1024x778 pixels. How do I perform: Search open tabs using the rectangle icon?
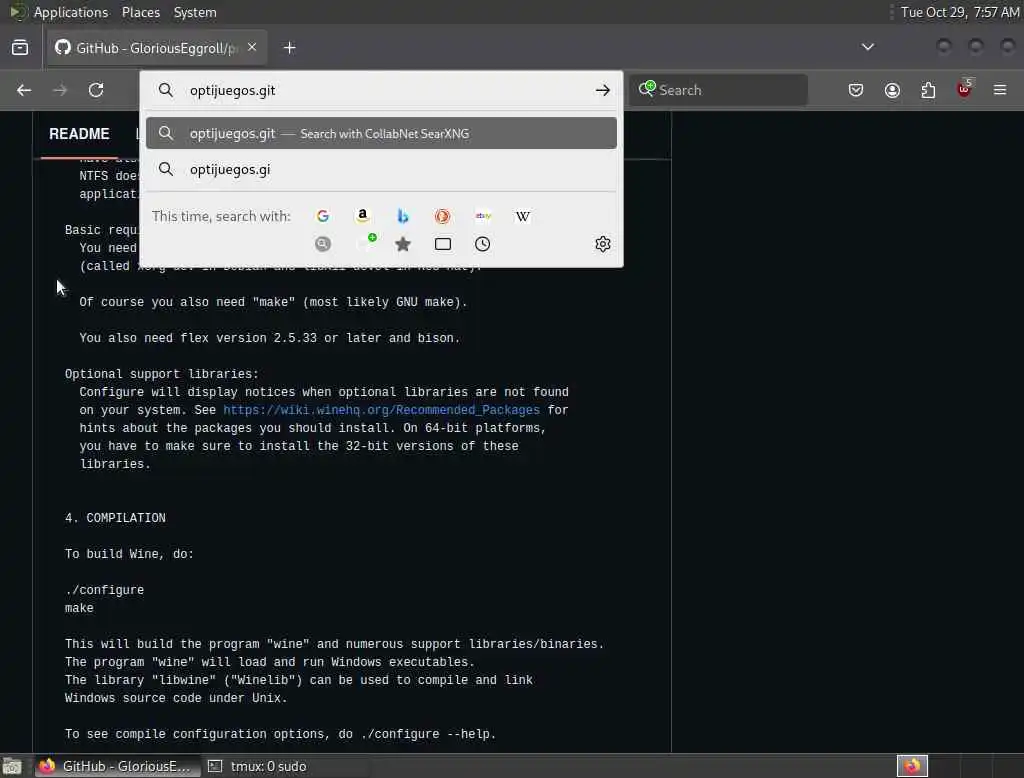(x=443, y=244)
